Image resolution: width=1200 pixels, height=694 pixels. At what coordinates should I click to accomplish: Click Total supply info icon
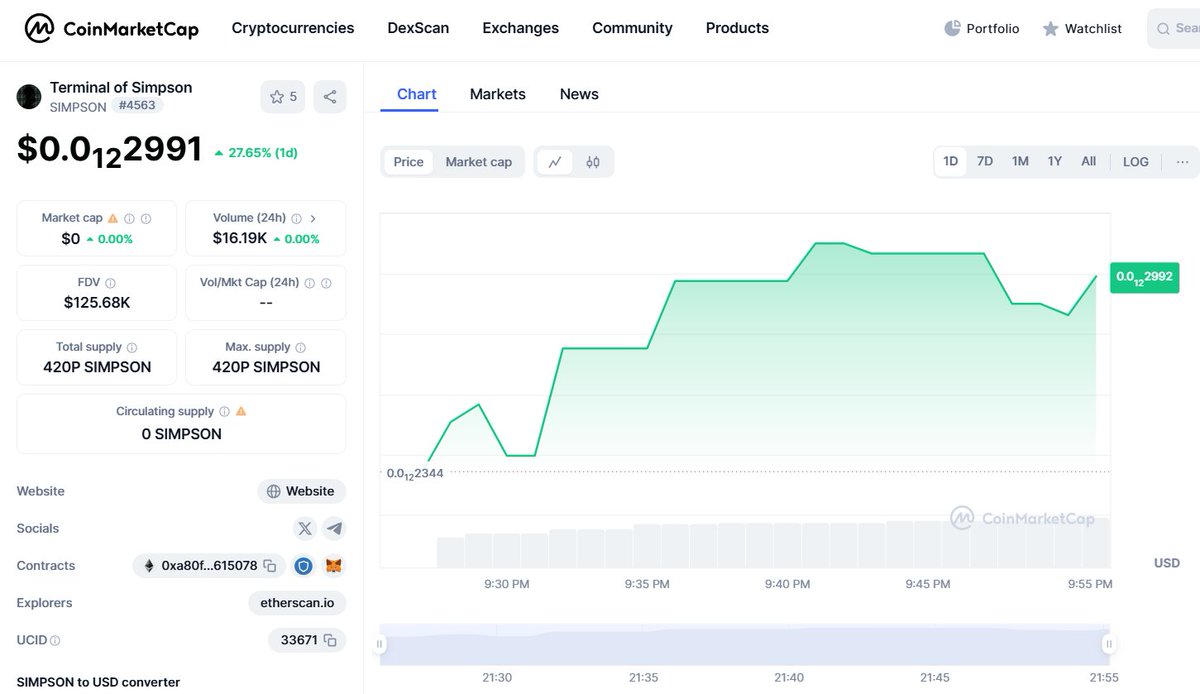pos(132,347)
